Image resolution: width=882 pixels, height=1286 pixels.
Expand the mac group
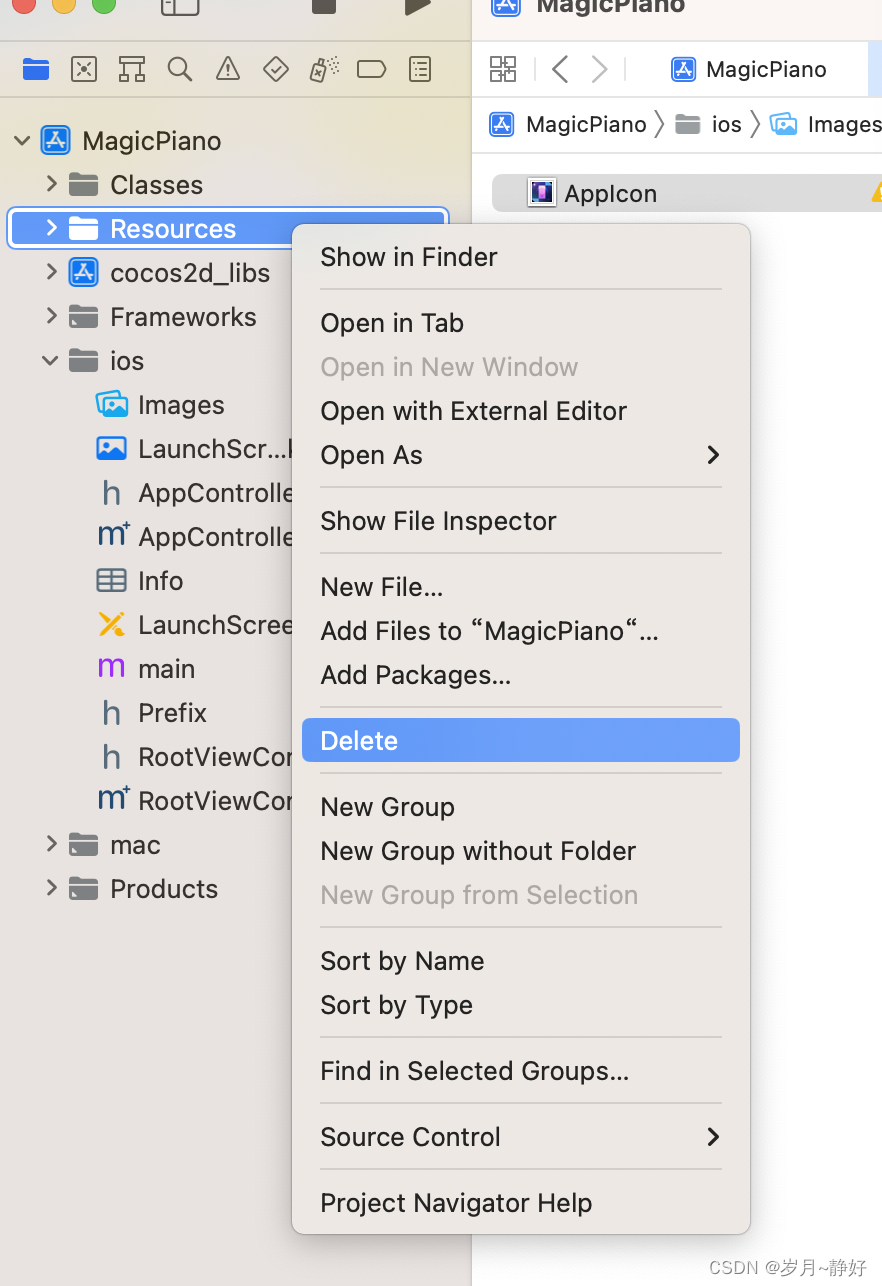coord(51,844)
